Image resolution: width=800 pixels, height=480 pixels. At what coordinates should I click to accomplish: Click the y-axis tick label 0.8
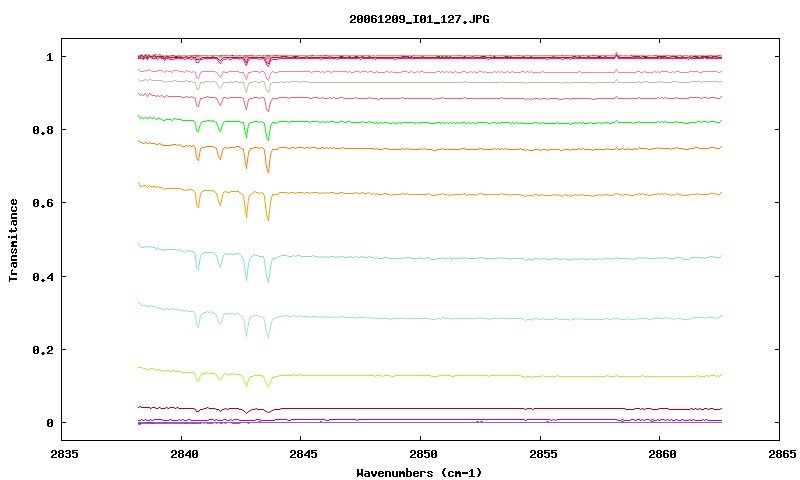[x=43, y=130]
